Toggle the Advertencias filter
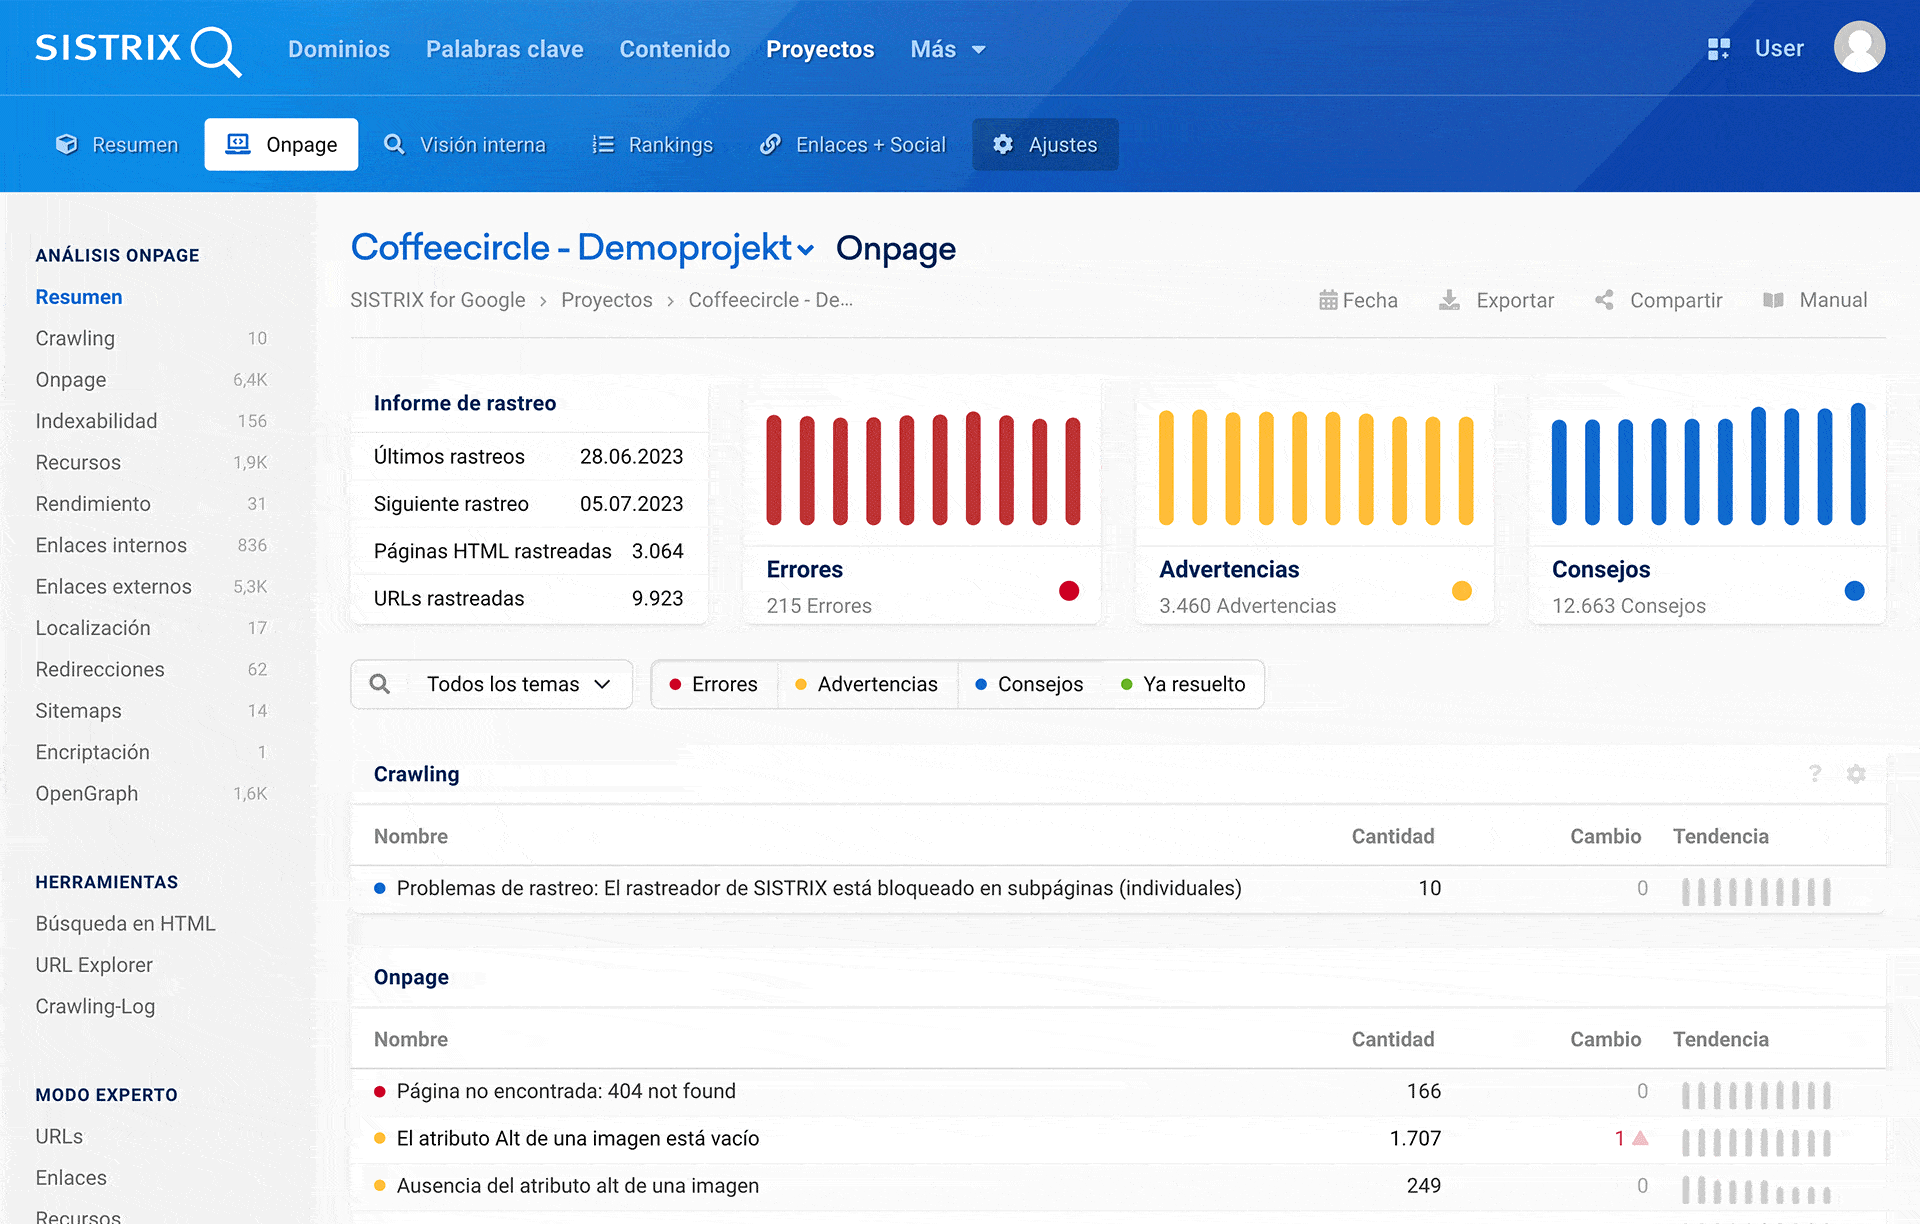The height and width of the screenshot is (1224, 1920). 866,684
